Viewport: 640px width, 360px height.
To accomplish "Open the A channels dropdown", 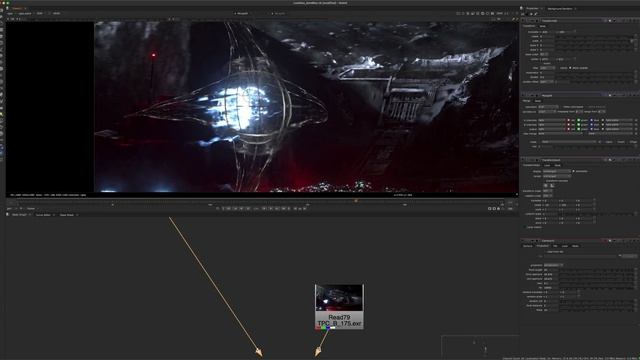I will pyautogui.click(x=551, y=120).
